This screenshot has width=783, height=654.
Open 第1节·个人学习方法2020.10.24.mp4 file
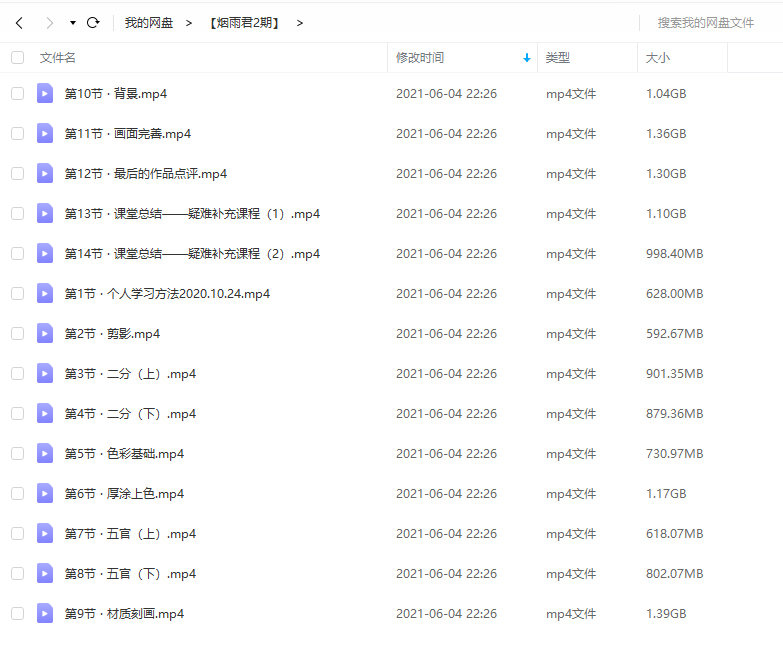167,293
